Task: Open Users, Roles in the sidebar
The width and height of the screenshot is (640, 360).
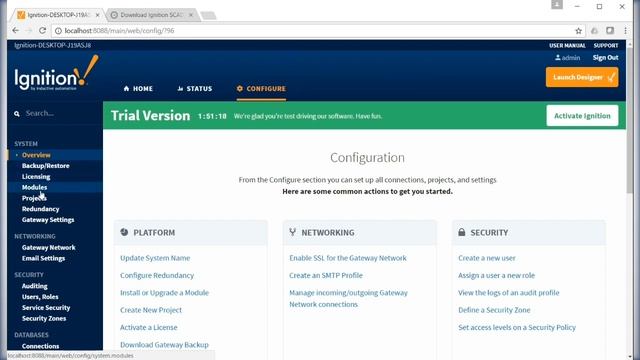Action: tap(40, 297)
